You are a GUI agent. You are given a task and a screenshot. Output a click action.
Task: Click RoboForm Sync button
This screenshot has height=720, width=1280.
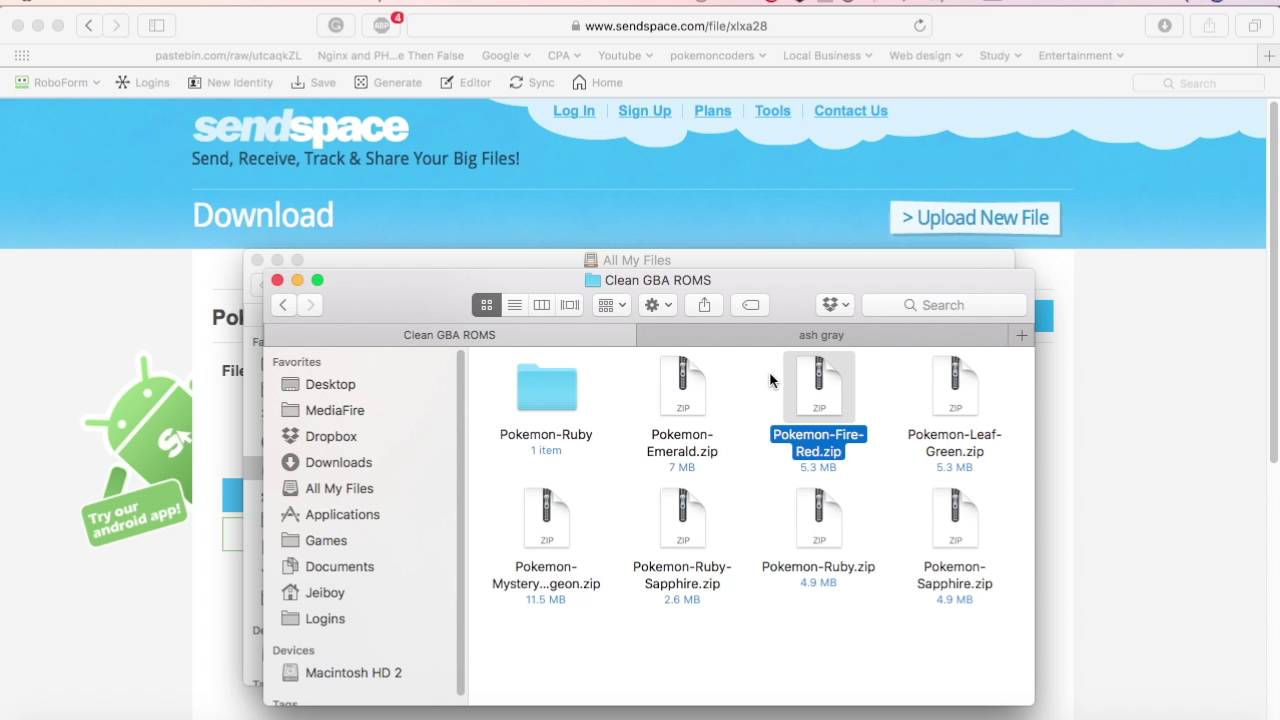point(532,83)
